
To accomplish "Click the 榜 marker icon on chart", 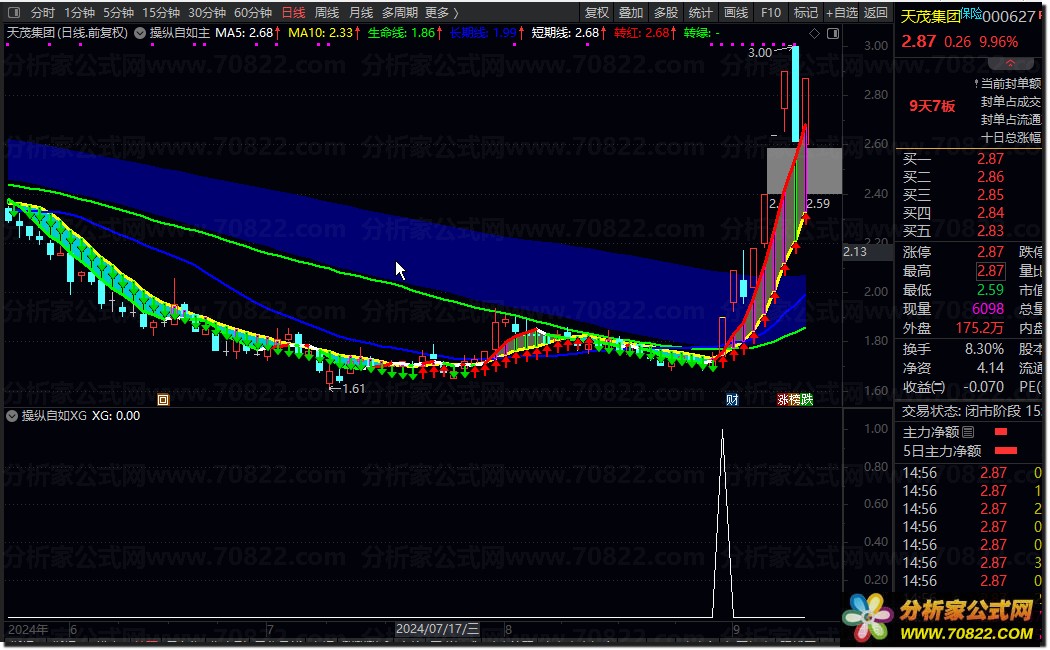I will 795,400.
